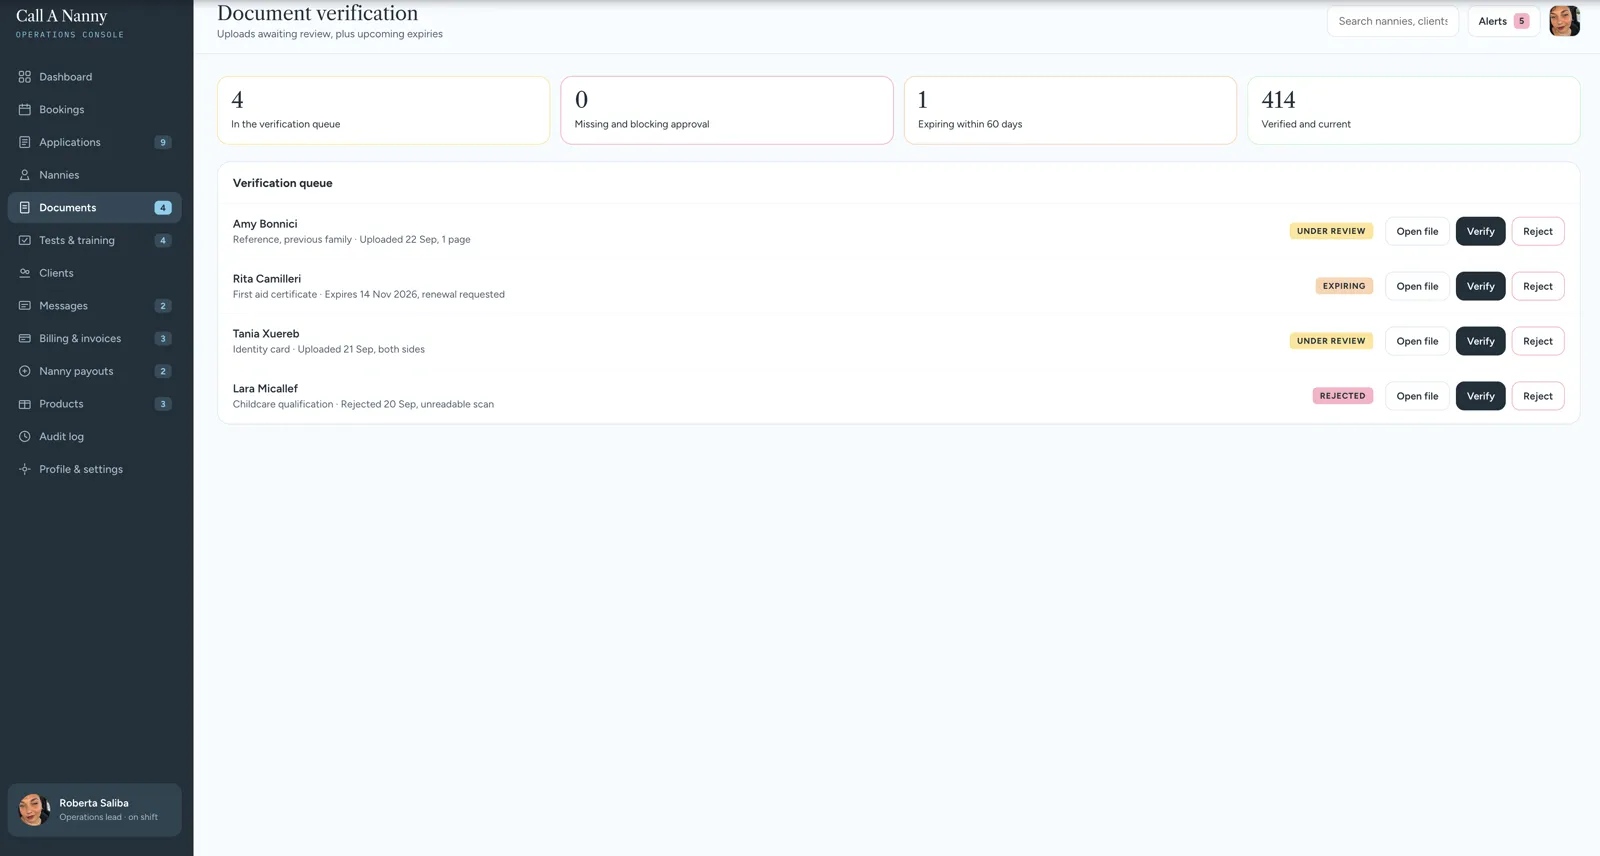Open Roberta Saliba profile card
Viewport: 1600px width, 856px height.
pyautogui.click(x=94, y=810)
